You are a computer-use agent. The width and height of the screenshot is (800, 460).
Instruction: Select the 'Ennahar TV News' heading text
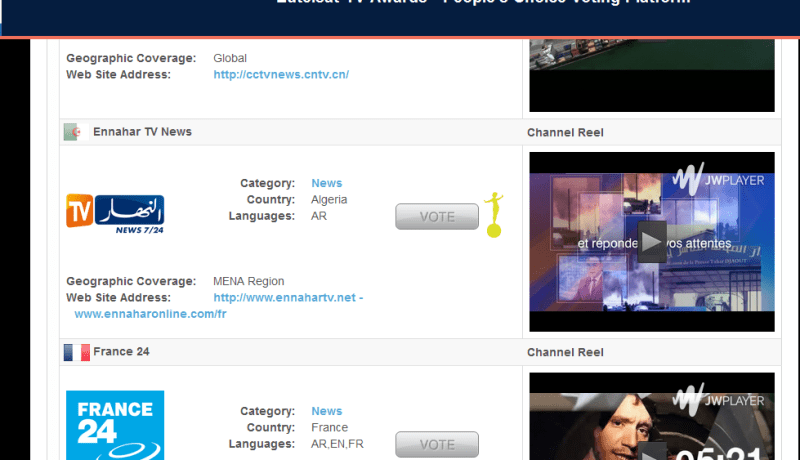pyautogui.click(x=142, y=132)
